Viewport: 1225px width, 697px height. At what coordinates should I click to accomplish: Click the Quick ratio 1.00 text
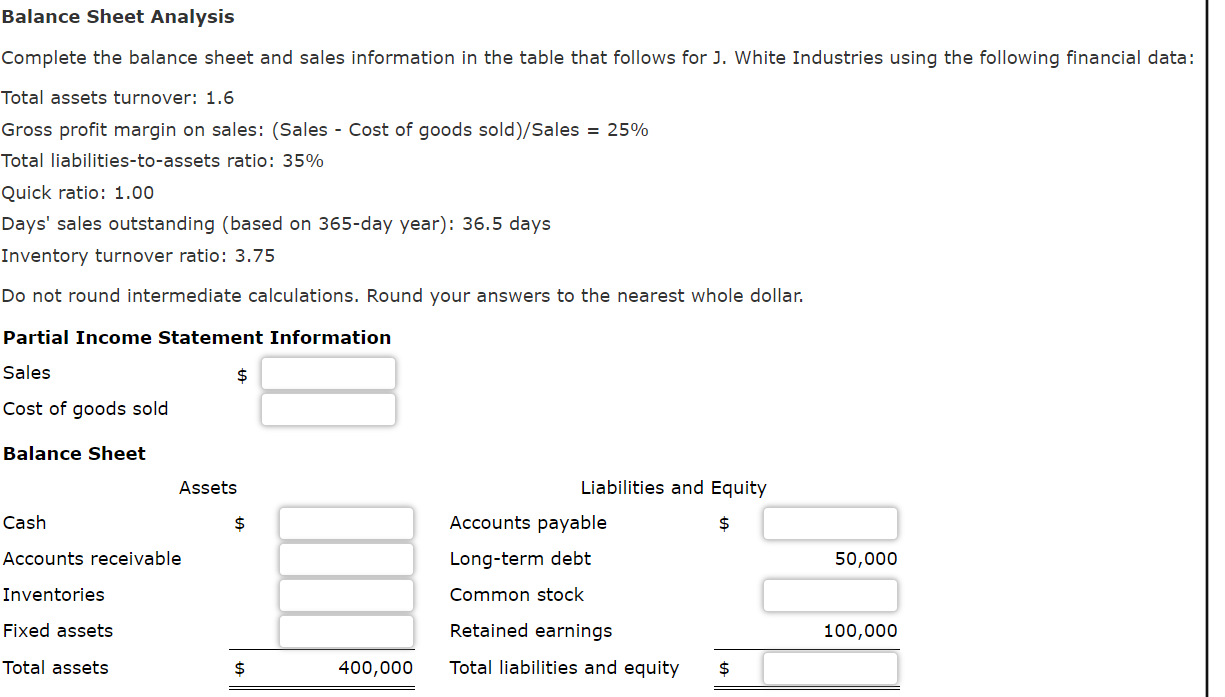(78, 192)
